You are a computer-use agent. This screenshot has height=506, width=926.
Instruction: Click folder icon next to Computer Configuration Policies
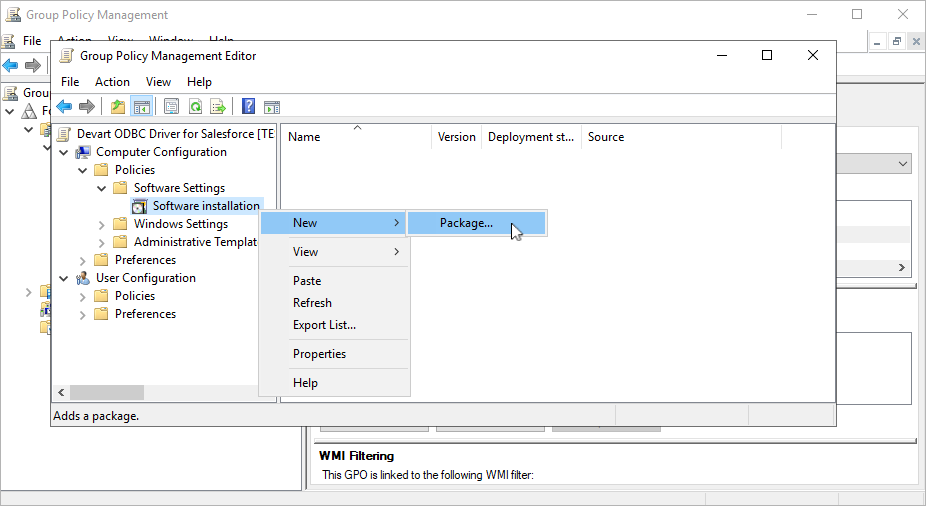point(102,170)
